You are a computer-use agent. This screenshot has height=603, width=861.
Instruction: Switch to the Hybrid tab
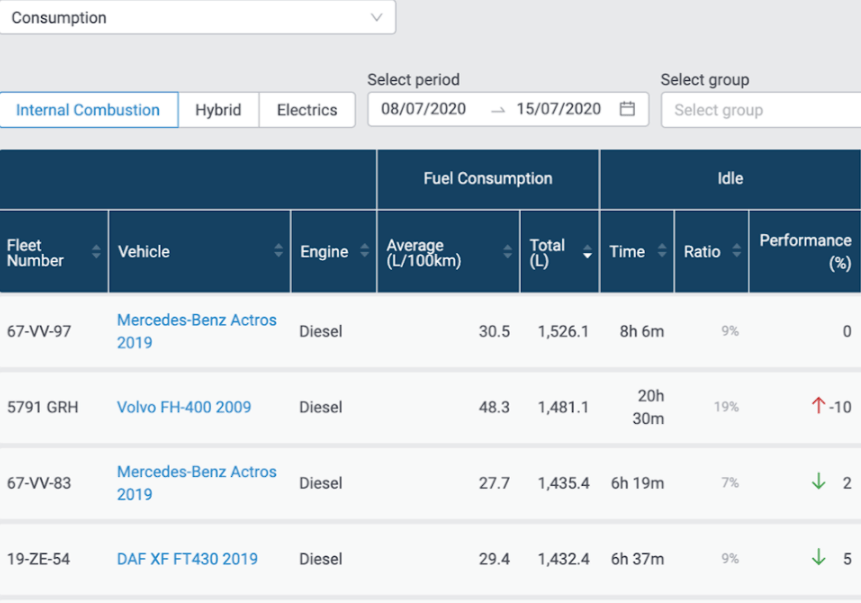pos(218,110)
